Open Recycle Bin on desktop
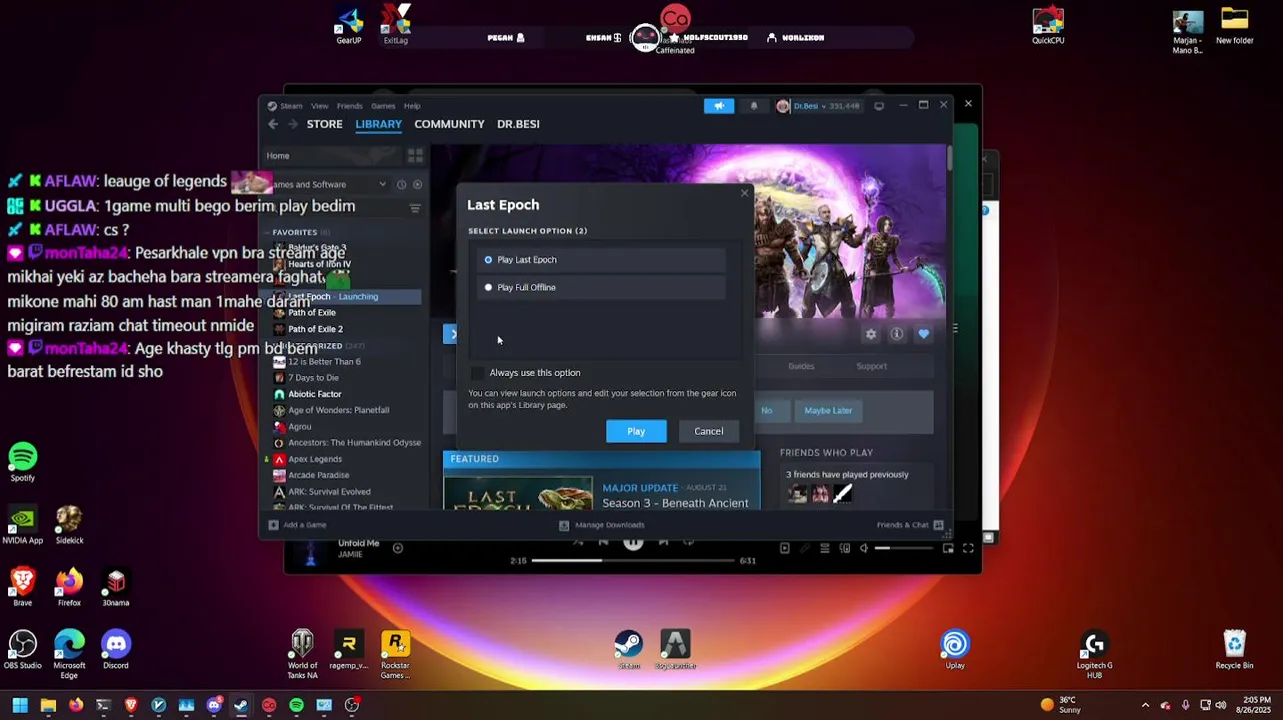Screen dimensions: 1283x720 point(1235,650)
